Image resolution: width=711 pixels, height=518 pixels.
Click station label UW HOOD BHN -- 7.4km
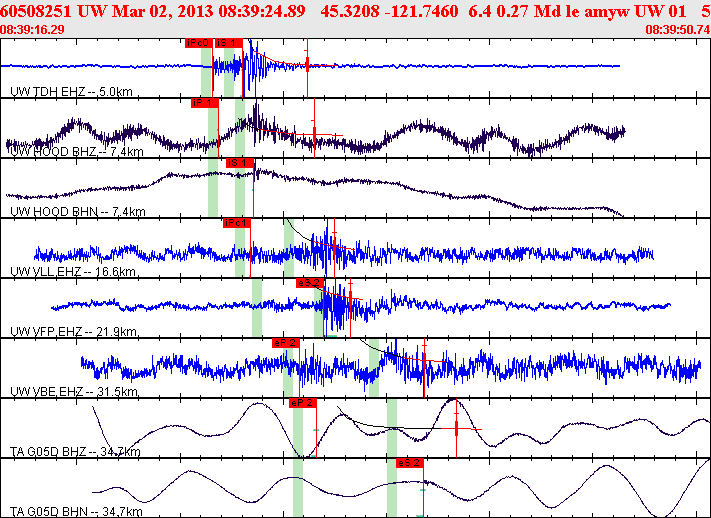78,211
